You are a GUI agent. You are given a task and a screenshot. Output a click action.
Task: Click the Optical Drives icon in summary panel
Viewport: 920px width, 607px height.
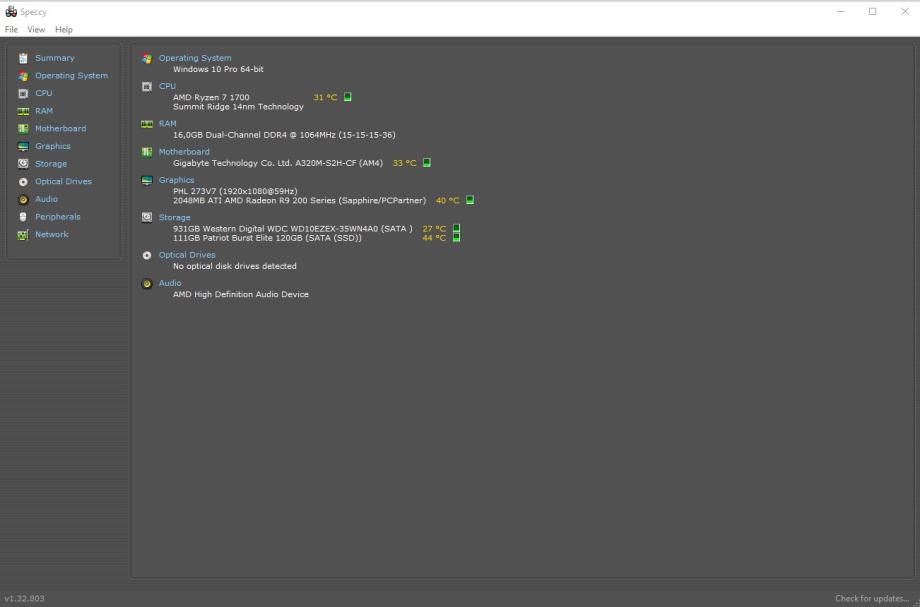point(147,255)
